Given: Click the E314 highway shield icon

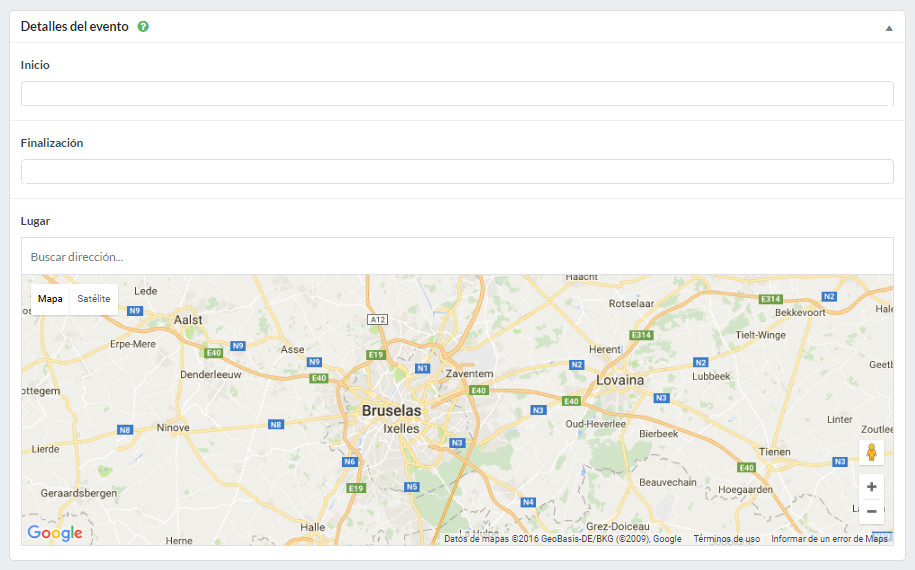Looking at the screenshot, I should pos(640,334).
